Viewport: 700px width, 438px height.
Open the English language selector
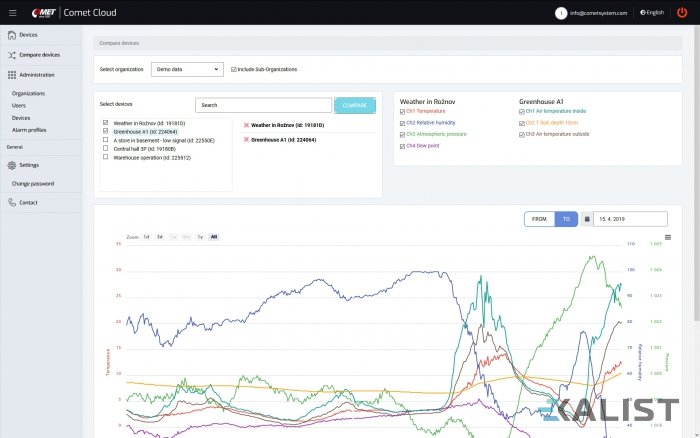653,12
